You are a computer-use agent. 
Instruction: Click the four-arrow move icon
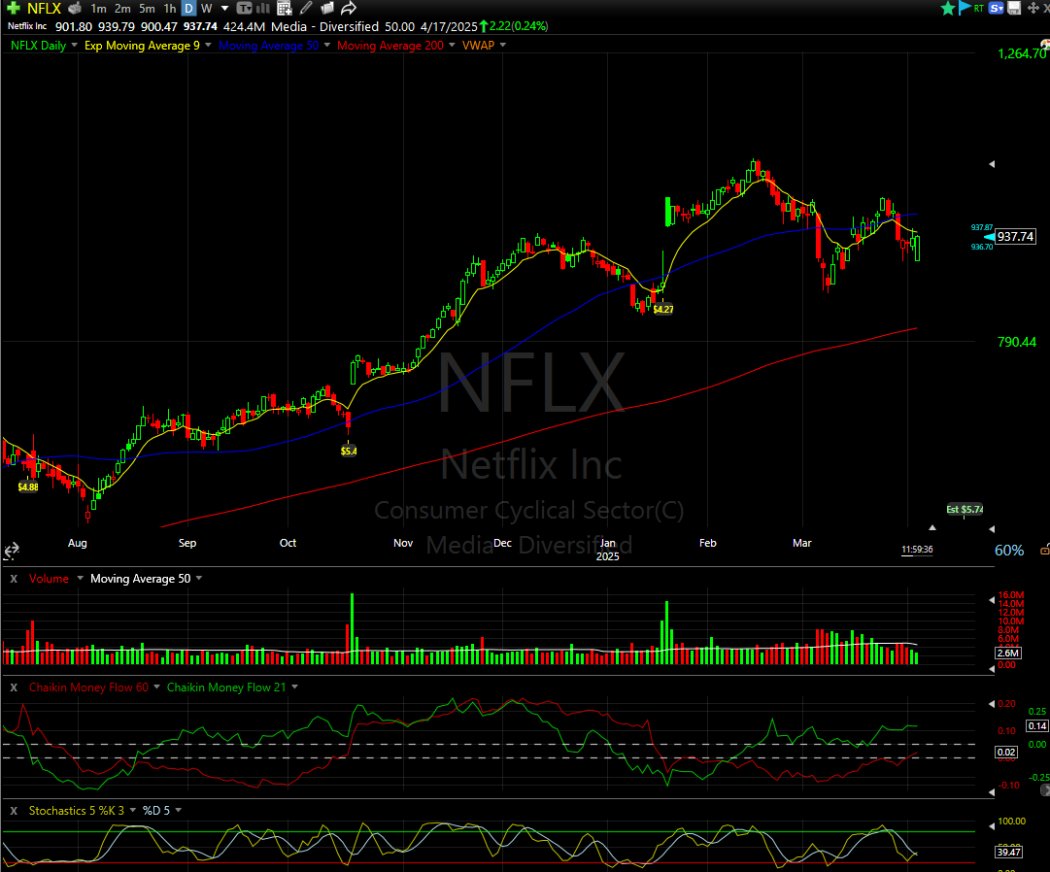[1033, 8]
